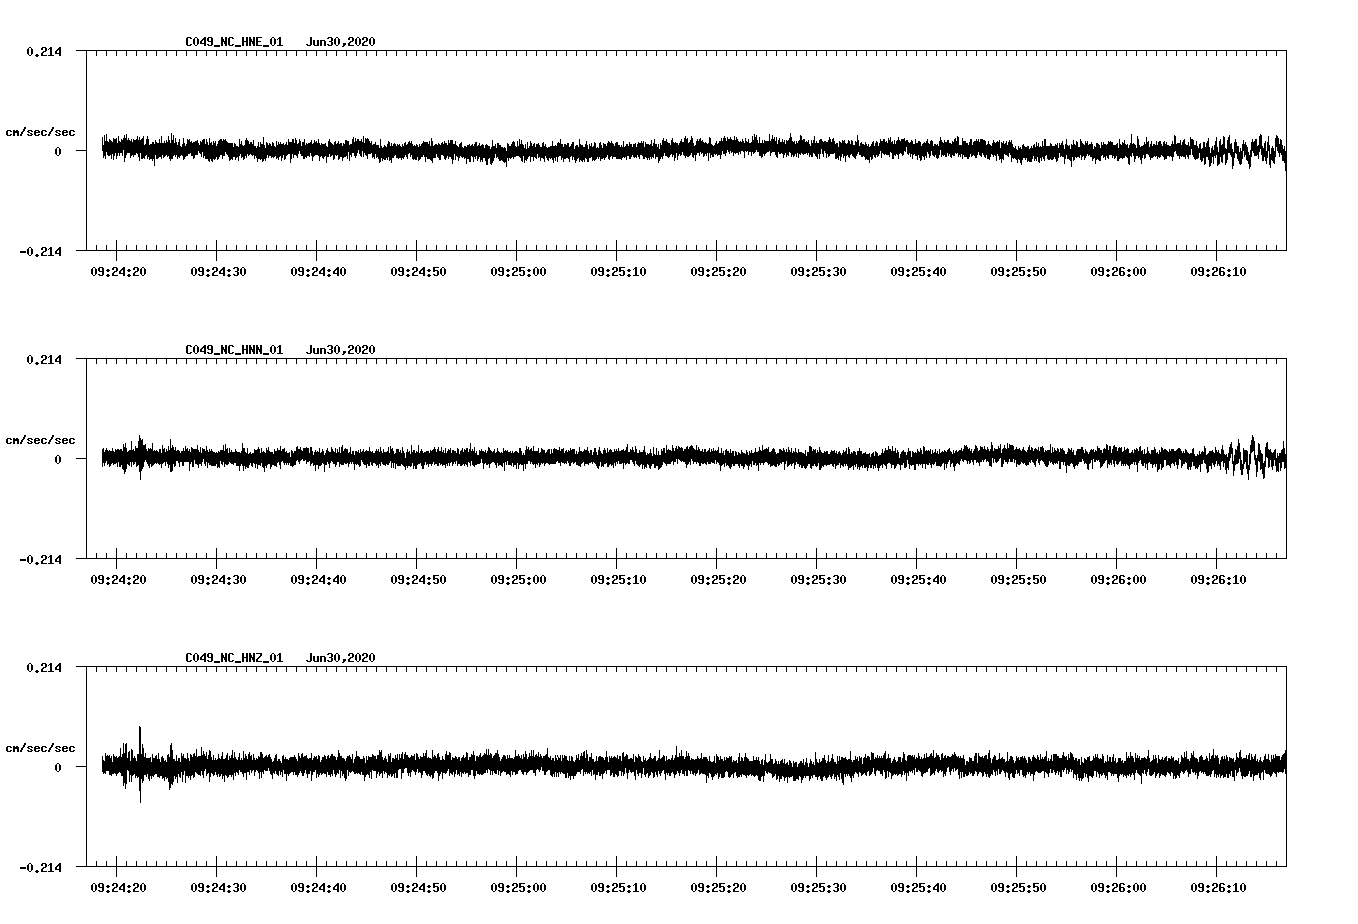Click the 09:25:50 time label under the HNZ plot
Viewport: 1358px width, 924px height.
(1018, 887)
